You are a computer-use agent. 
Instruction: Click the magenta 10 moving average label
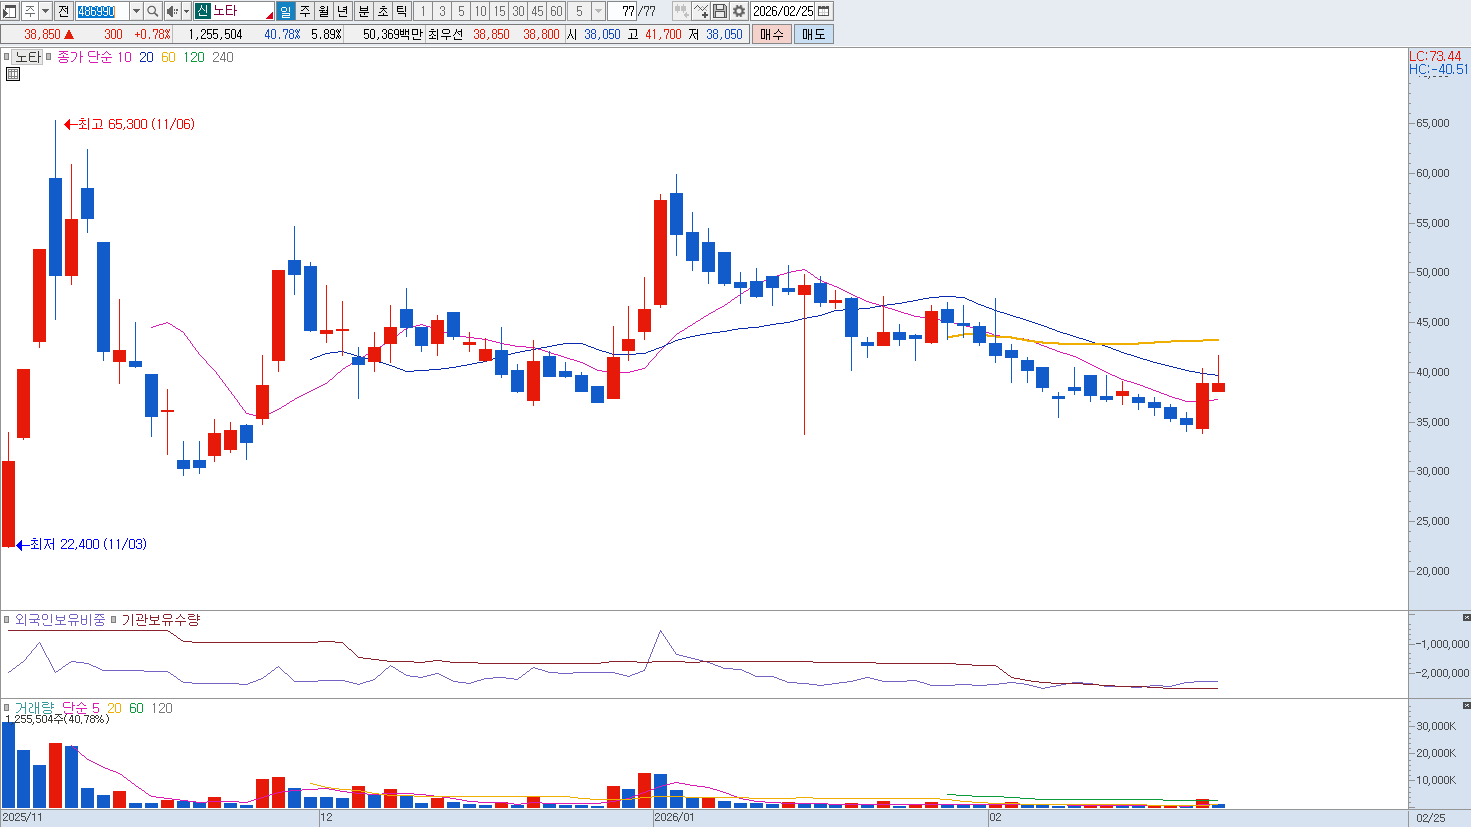124,57
